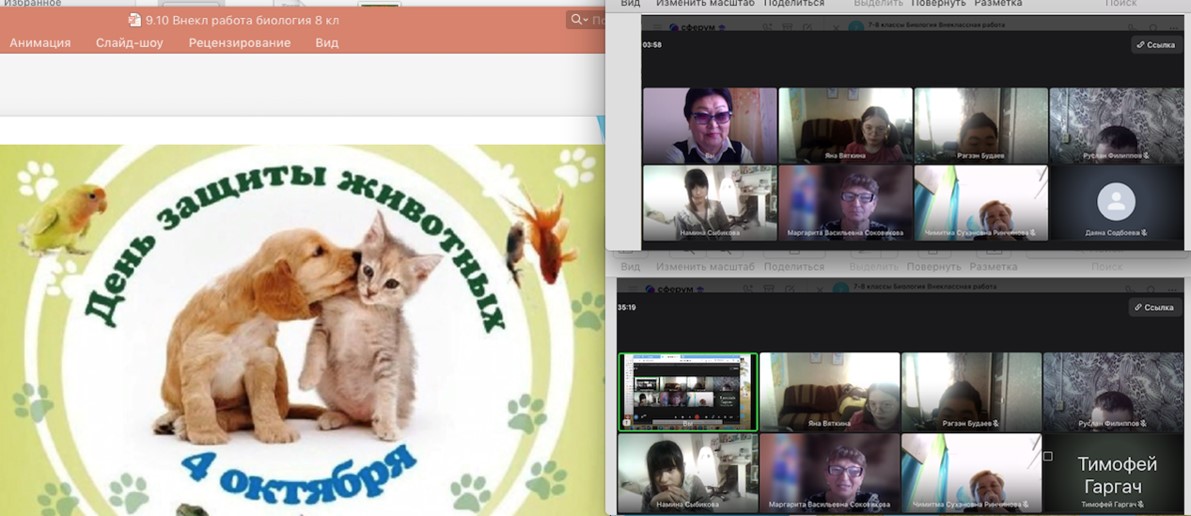The width and height of the screenshot is (1191, 516).
Task: Switch to the Слайд-шоу ribbon tab
Action: (x=129, y=43)
